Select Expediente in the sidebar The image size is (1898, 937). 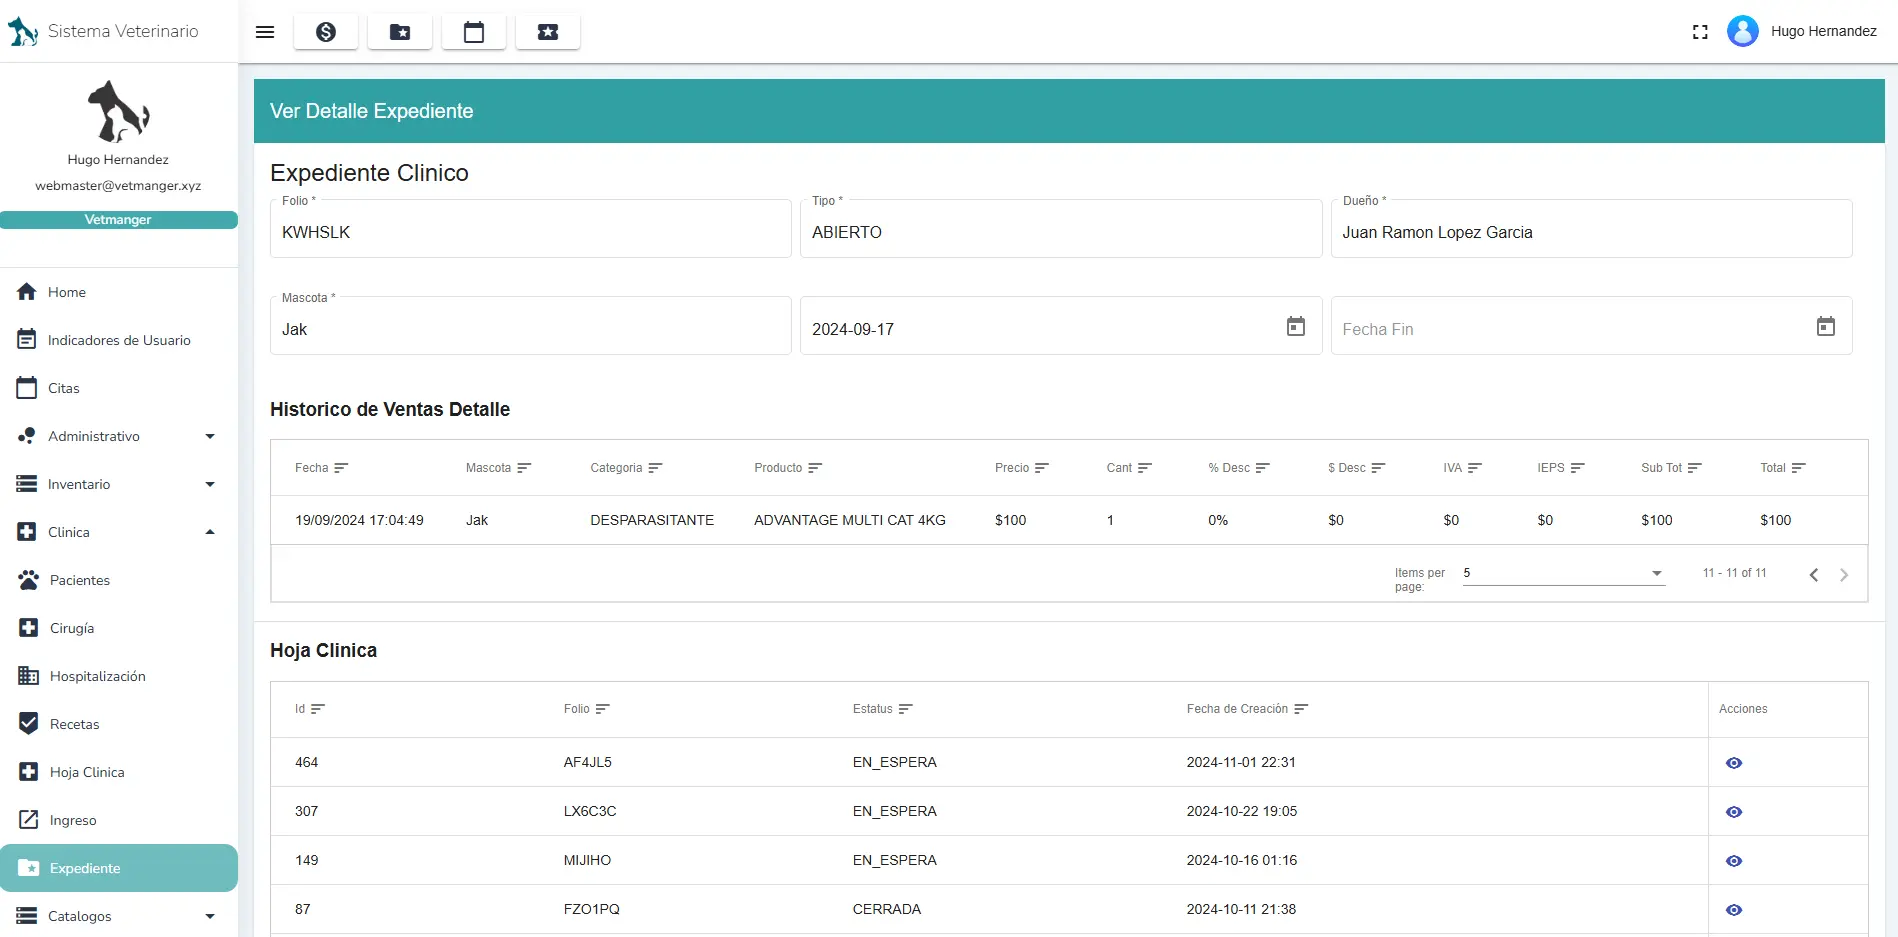tap(119, 868)
